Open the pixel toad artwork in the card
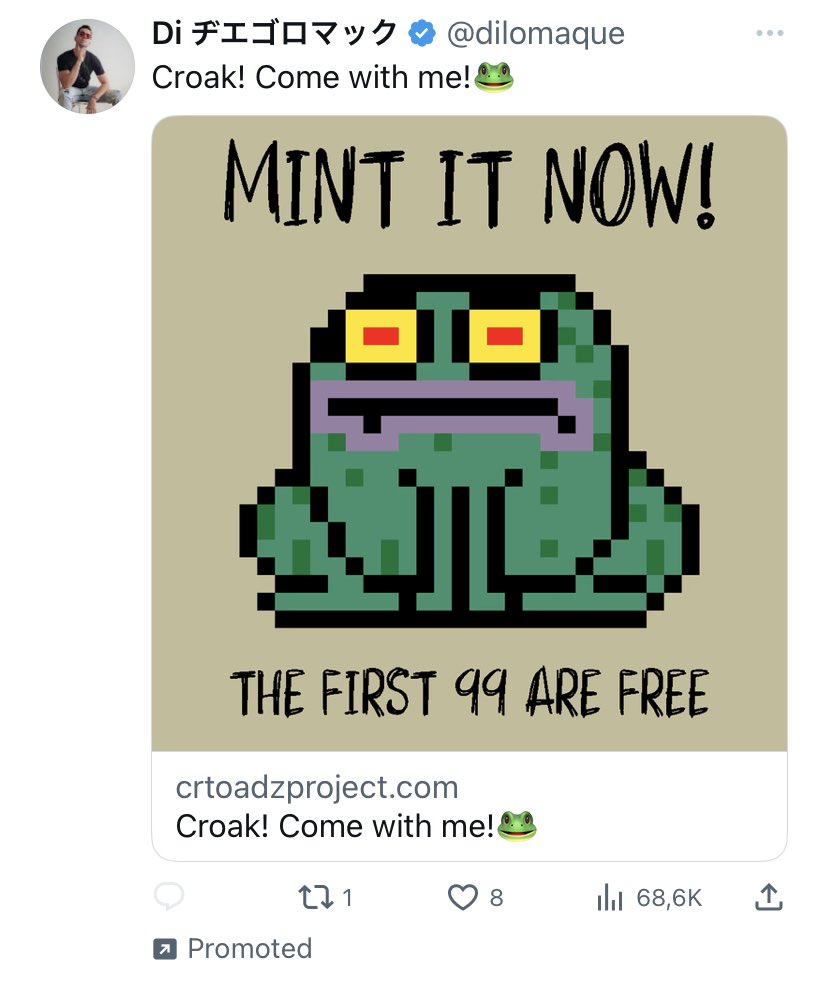Viewport: 828px width, 989px height. point(469,450)
